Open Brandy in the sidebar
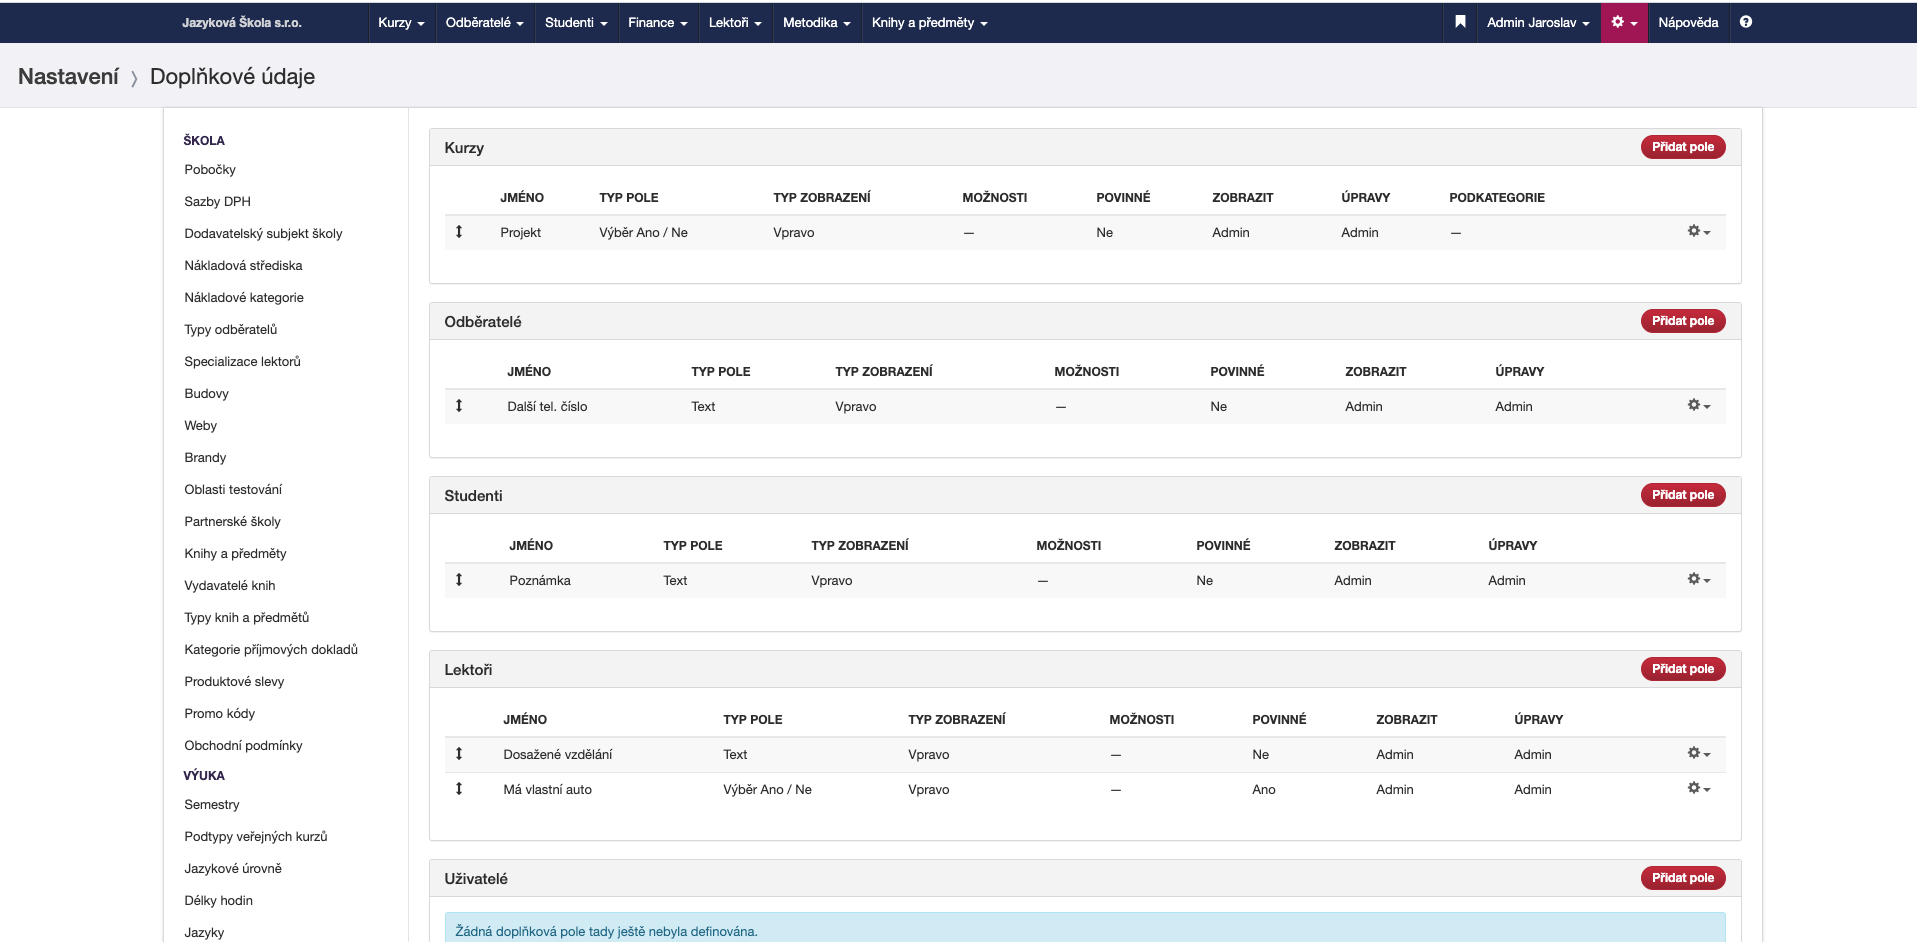 pyautogui.click(x=205, y=458)
